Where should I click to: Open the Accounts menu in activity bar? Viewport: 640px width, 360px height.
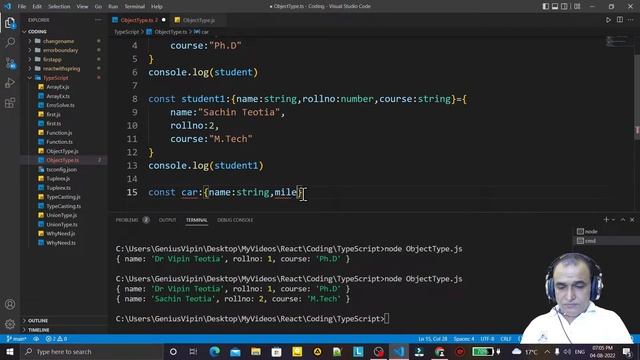click(x=10, y=304)
